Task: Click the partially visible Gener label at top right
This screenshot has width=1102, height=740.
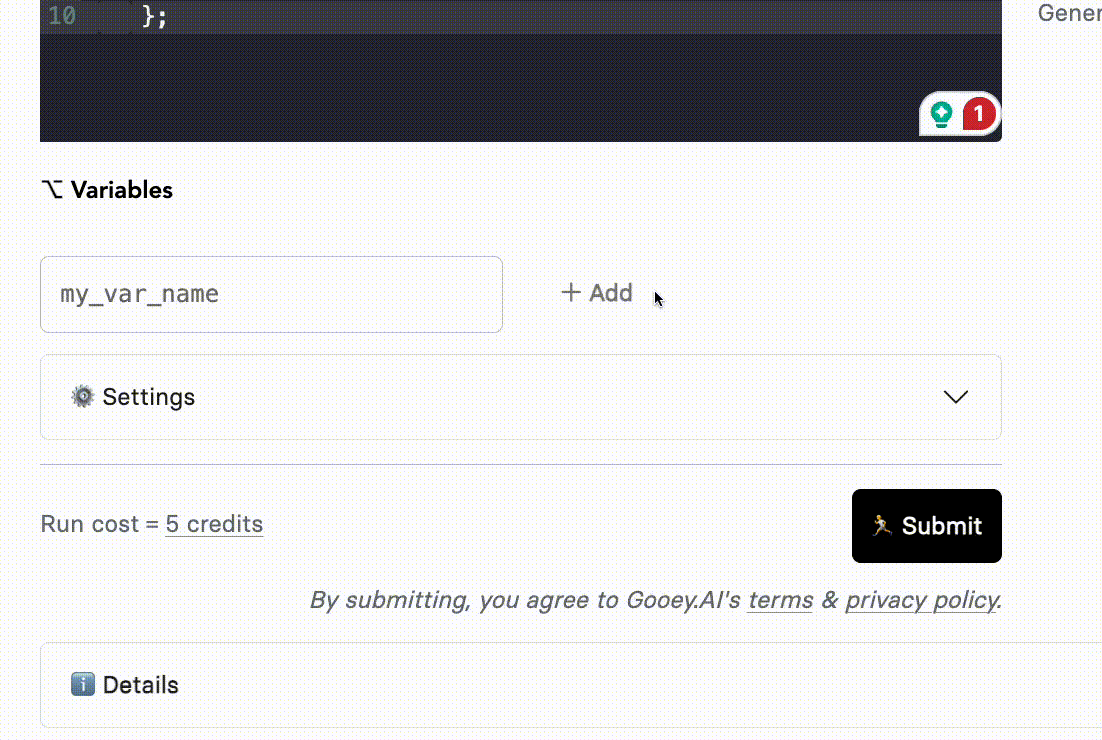Action: [x=1069, y=13]
